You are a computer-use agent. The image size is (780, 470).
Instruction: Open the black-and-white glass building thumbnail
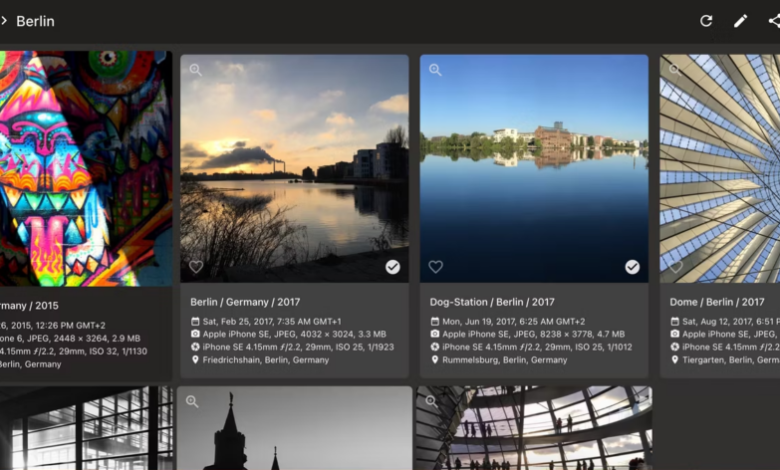[x=86, y=428]
